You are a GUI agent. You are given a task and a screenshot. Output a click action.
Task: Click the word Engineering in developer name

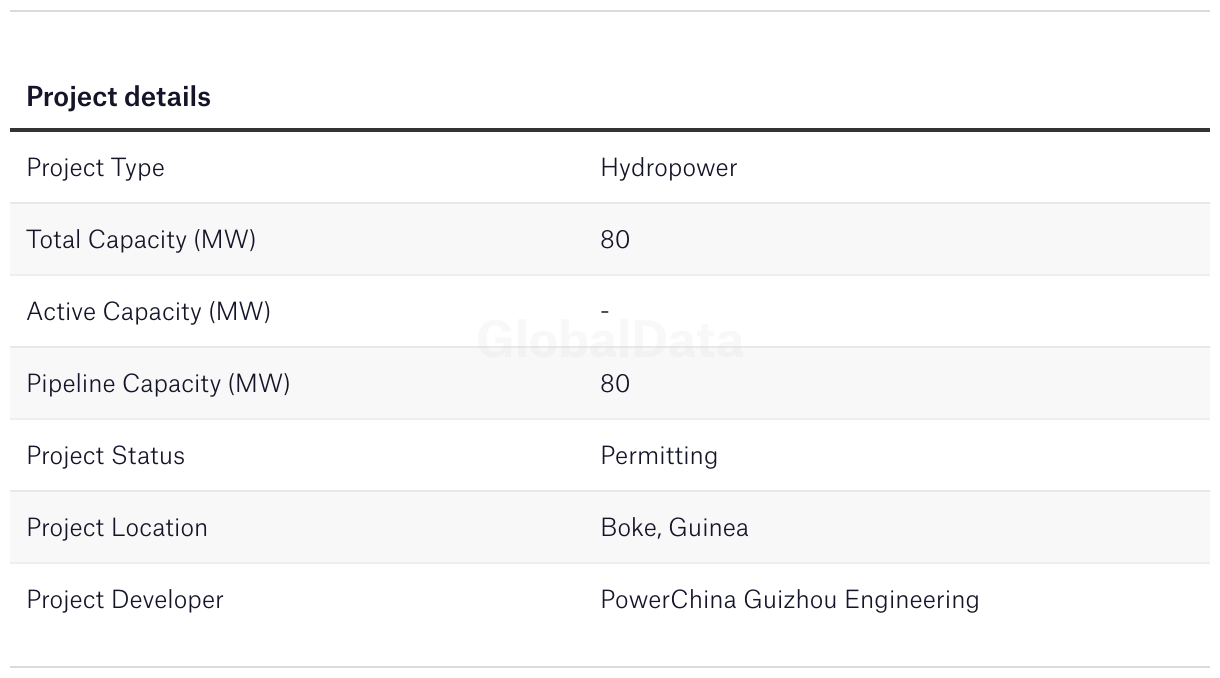[912, 600]
